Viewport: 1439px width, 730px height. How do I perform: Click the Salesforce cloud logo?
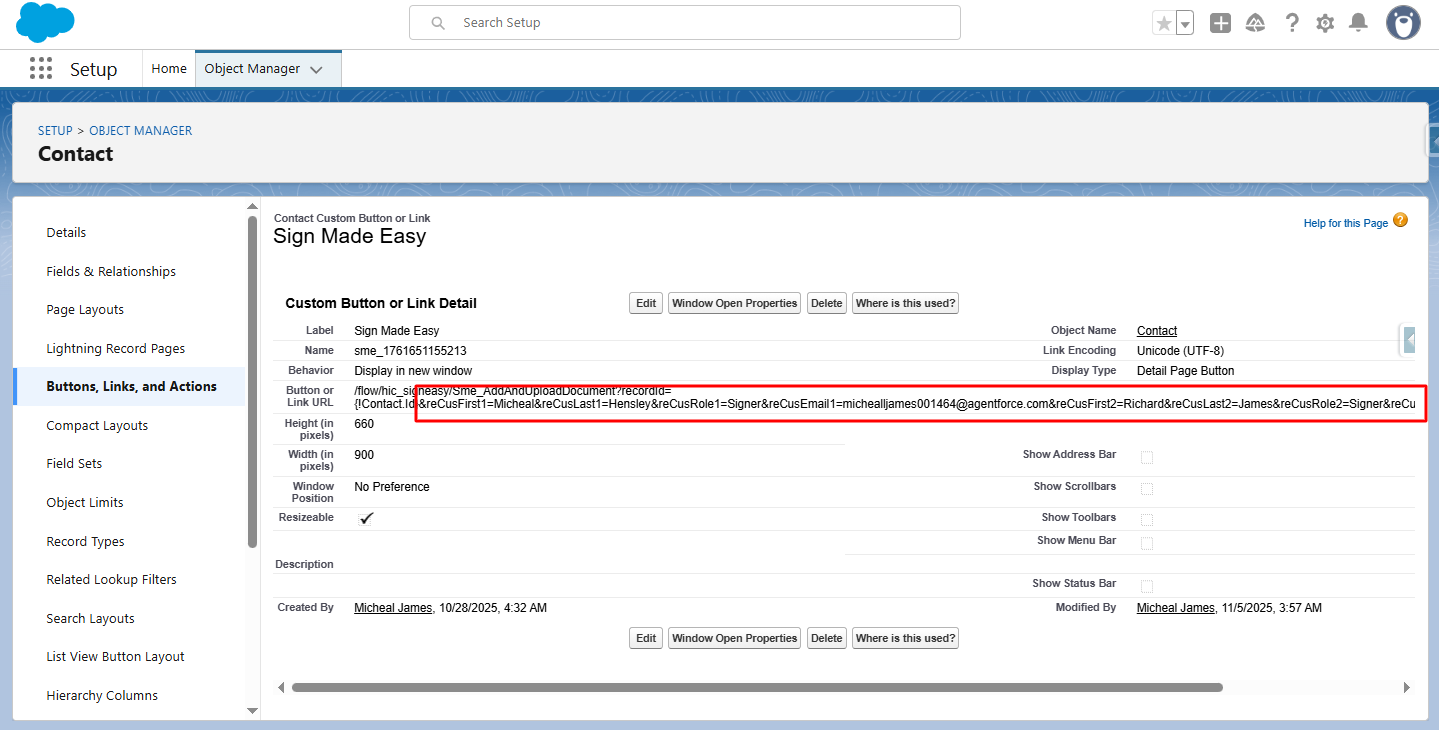tap(45, 22)
